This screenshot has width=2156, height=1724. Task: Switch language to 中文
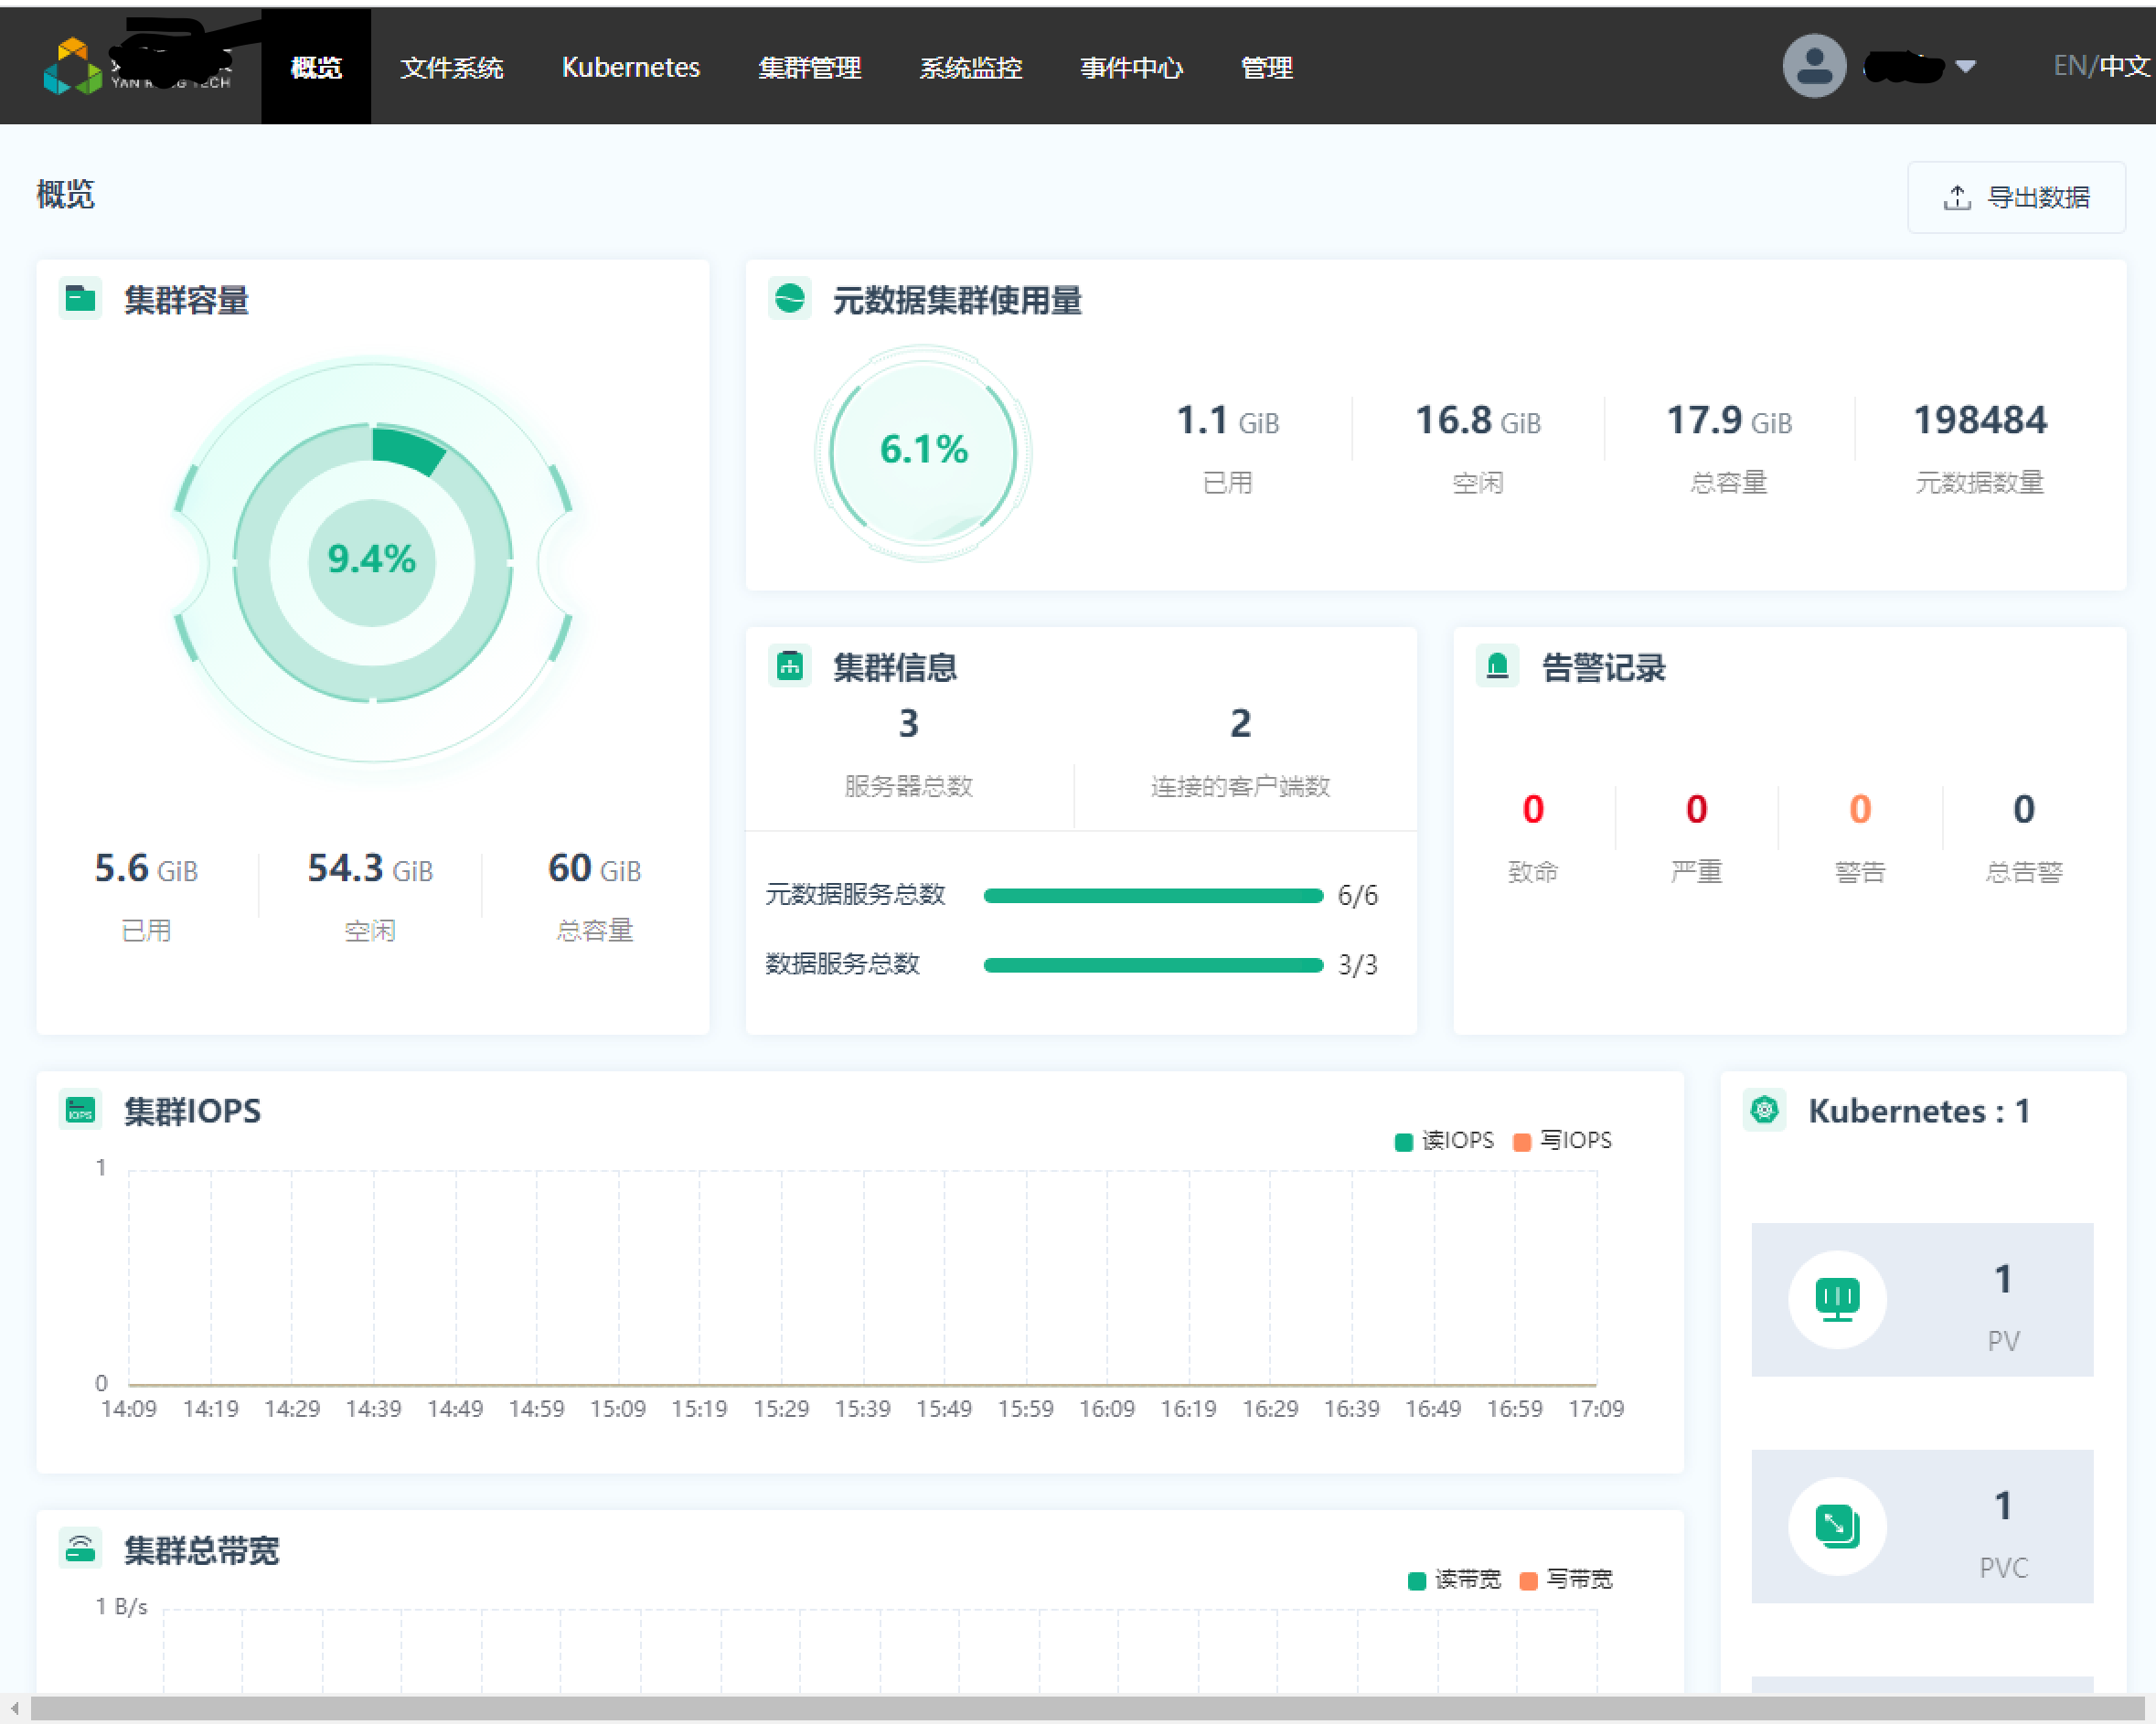pyautogui.click(x=2125, y=66)
